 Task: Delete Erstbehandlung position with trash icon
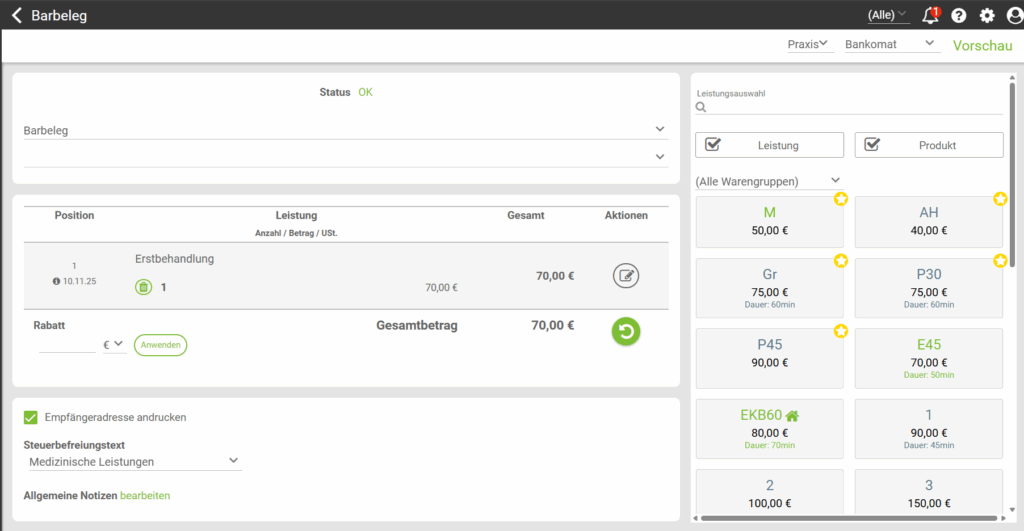tap(143, 287)
